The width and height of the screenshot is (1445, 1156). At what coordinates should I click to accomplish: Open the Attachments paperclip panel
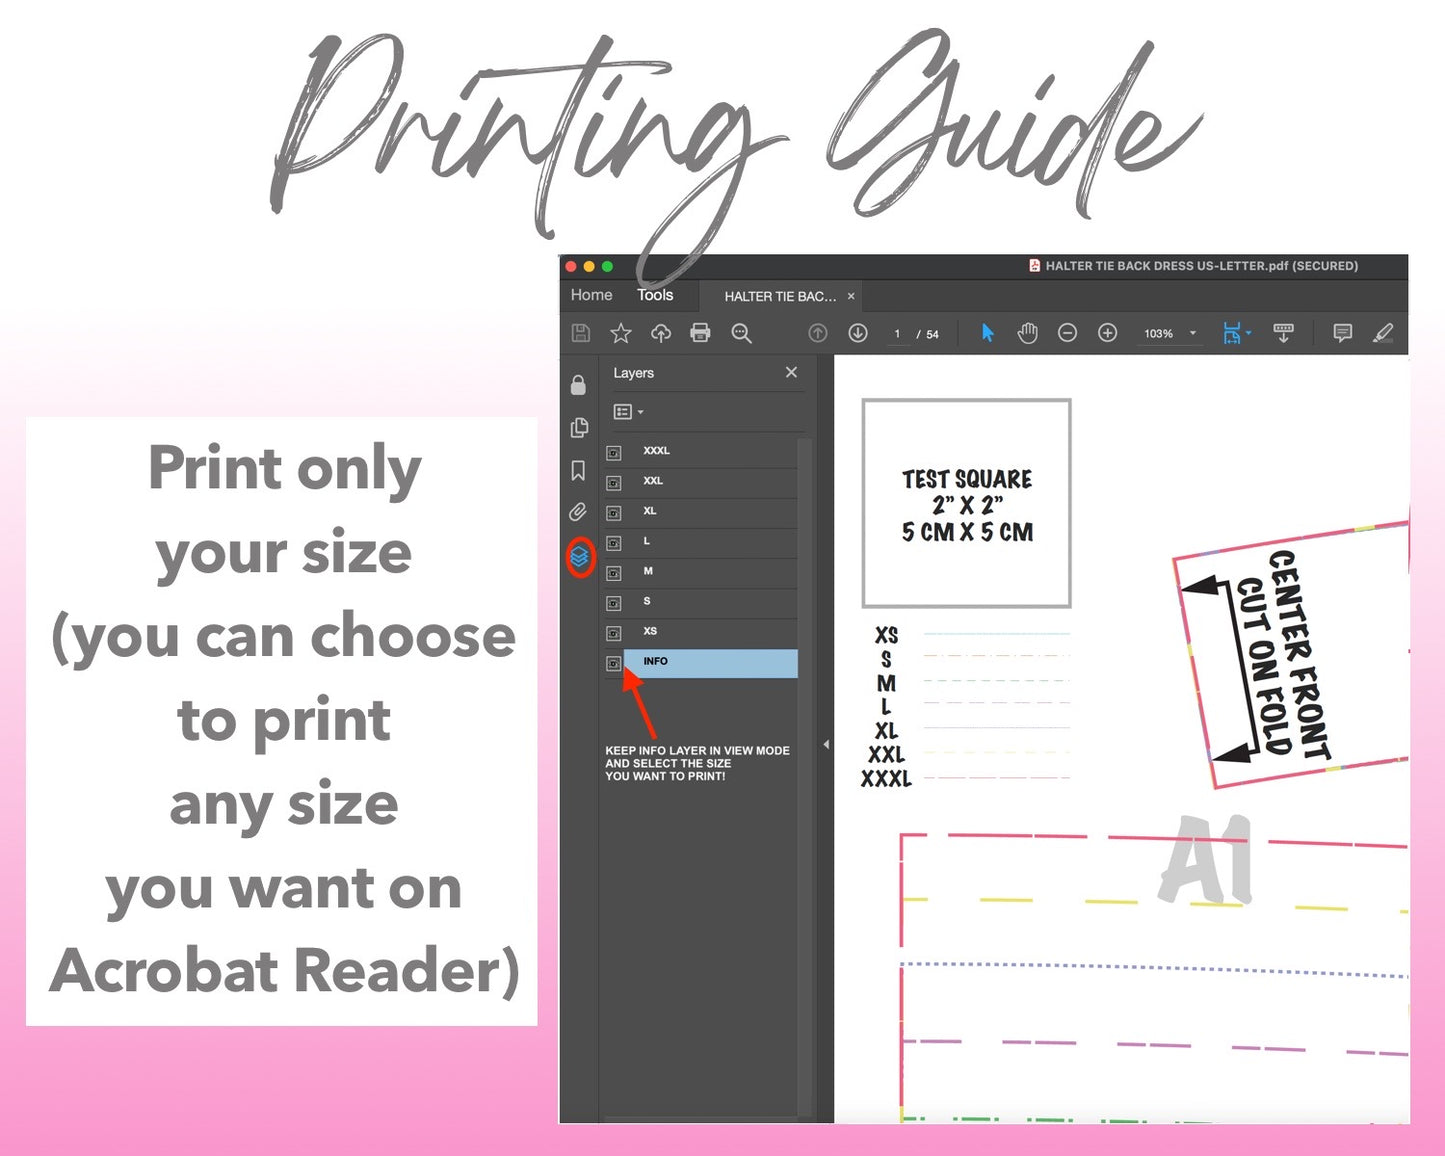click(x=577, y=513)
